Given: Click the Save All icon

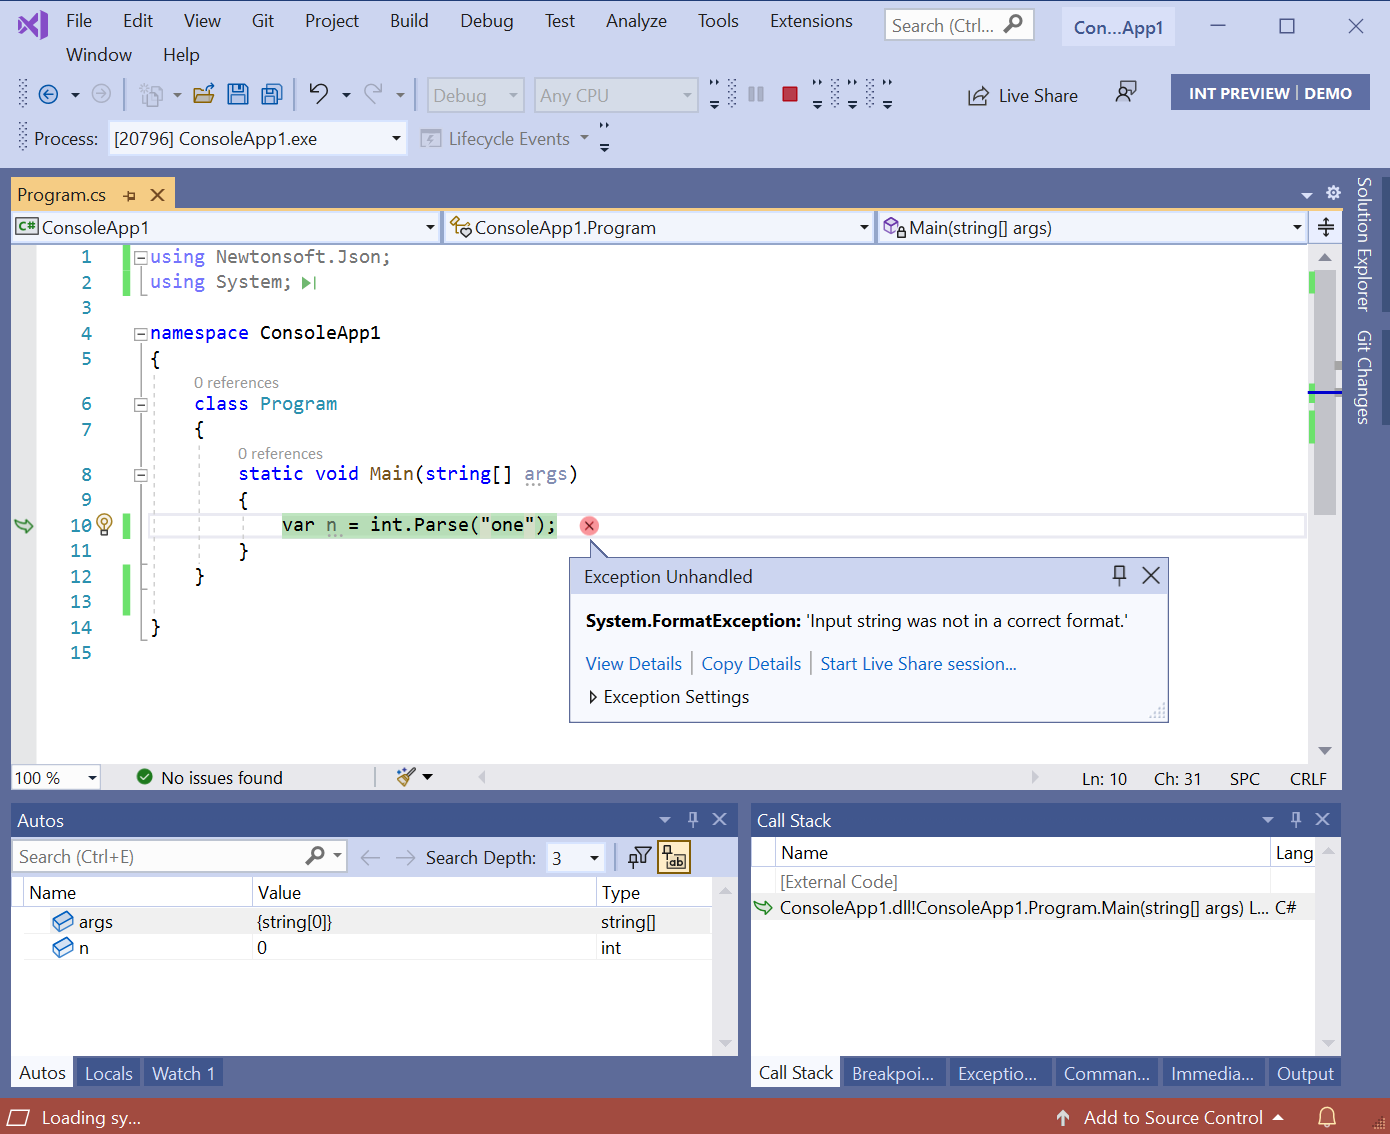Looking at the screenshot, I should tap(272, 94).
